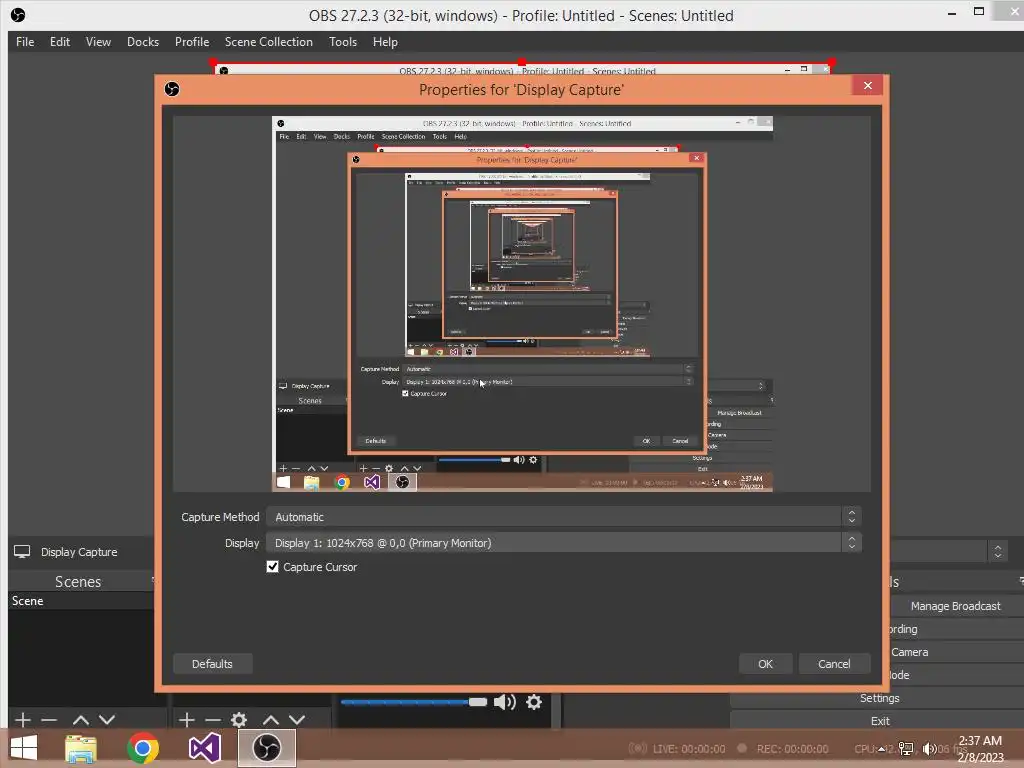This screenshot has height=768, width=1024.
Task: Move source up with arrow icon
Action: (x=271, y=720)
